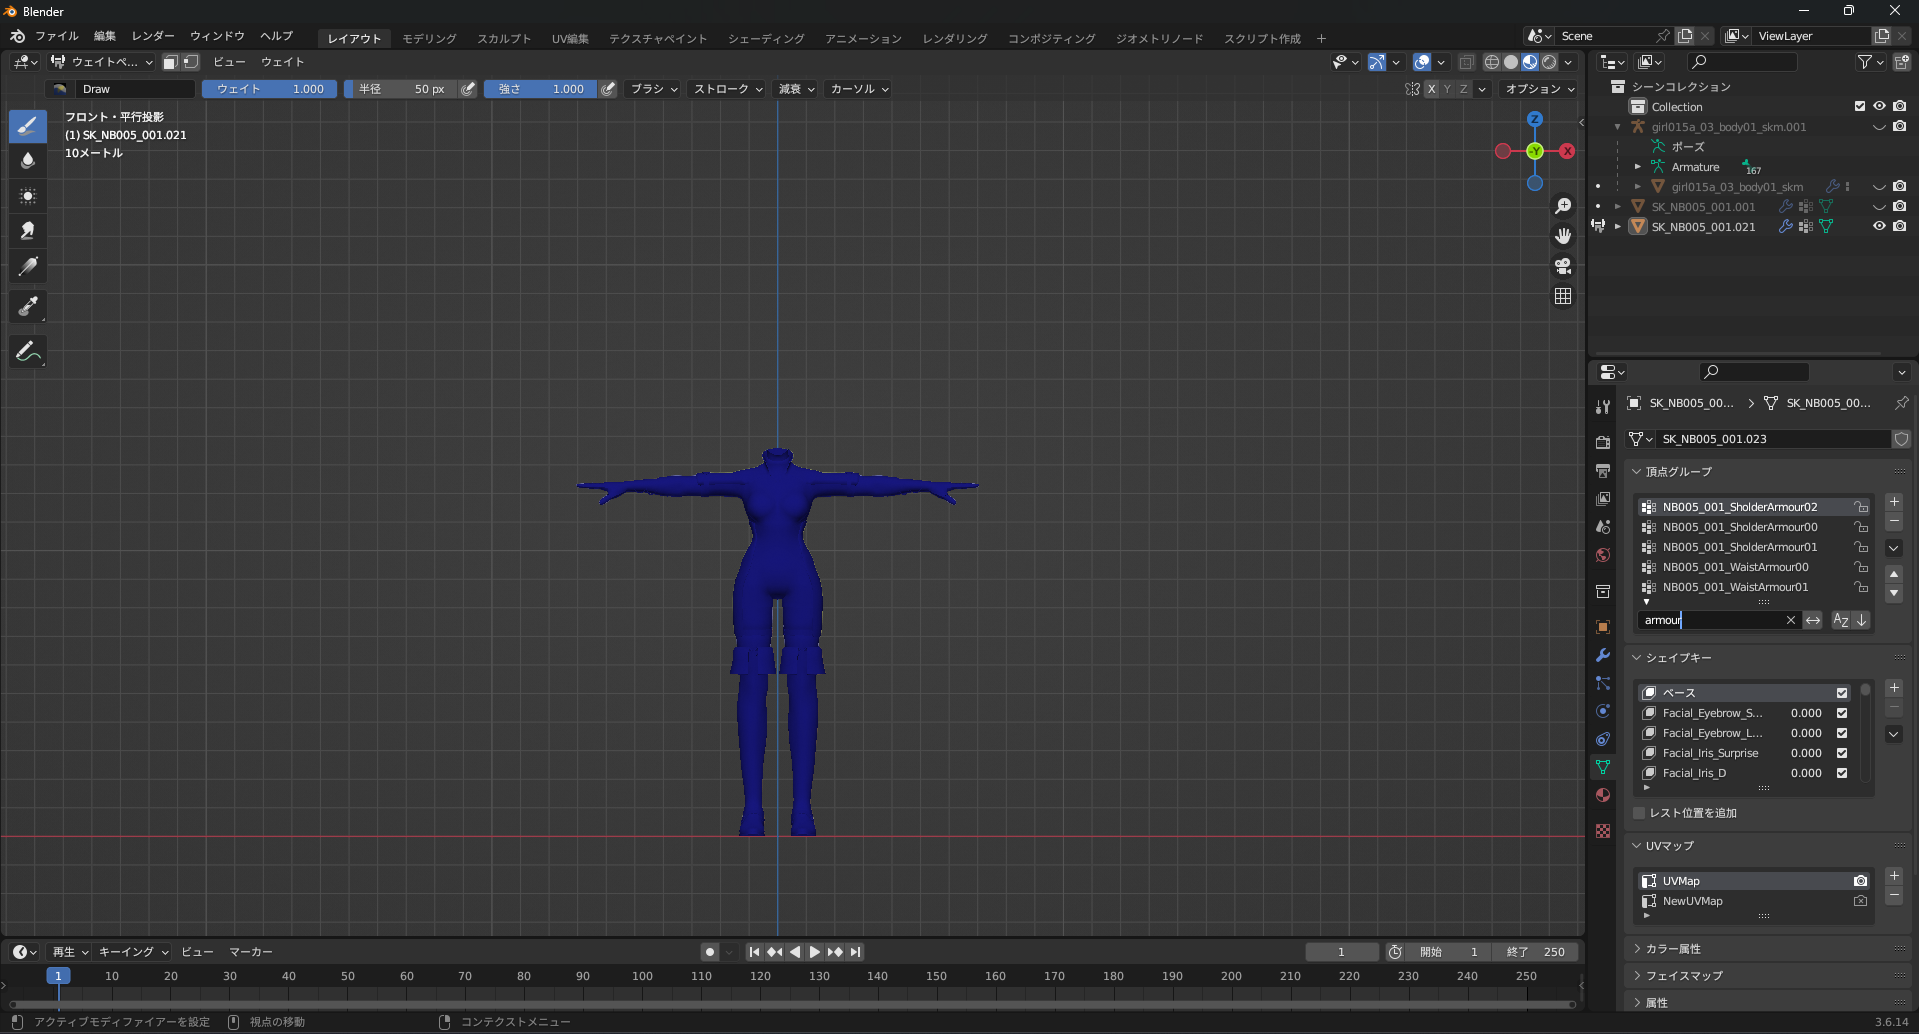Viewport: 1919px width, 1034px height.
Task: Open the ウェイトペイント mode dropdown
Action: (102, 62)
